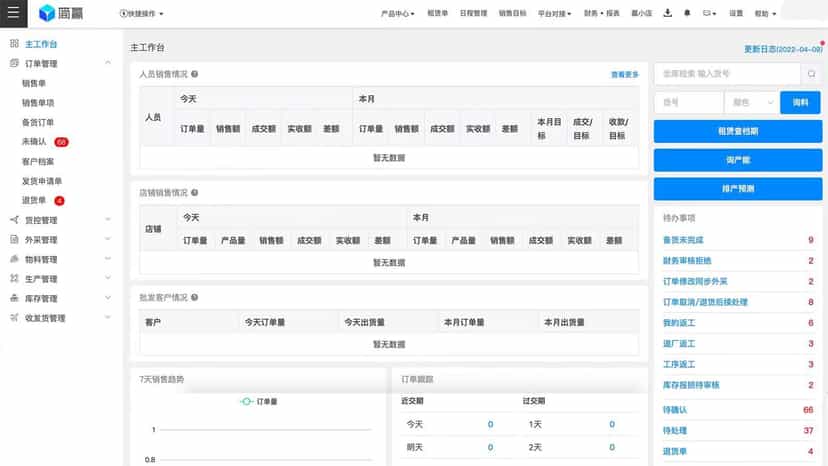The image size is (828, 466).
Task: Open 订单取消/退货后续处理 todo item
Action: (x=705, y=302)
